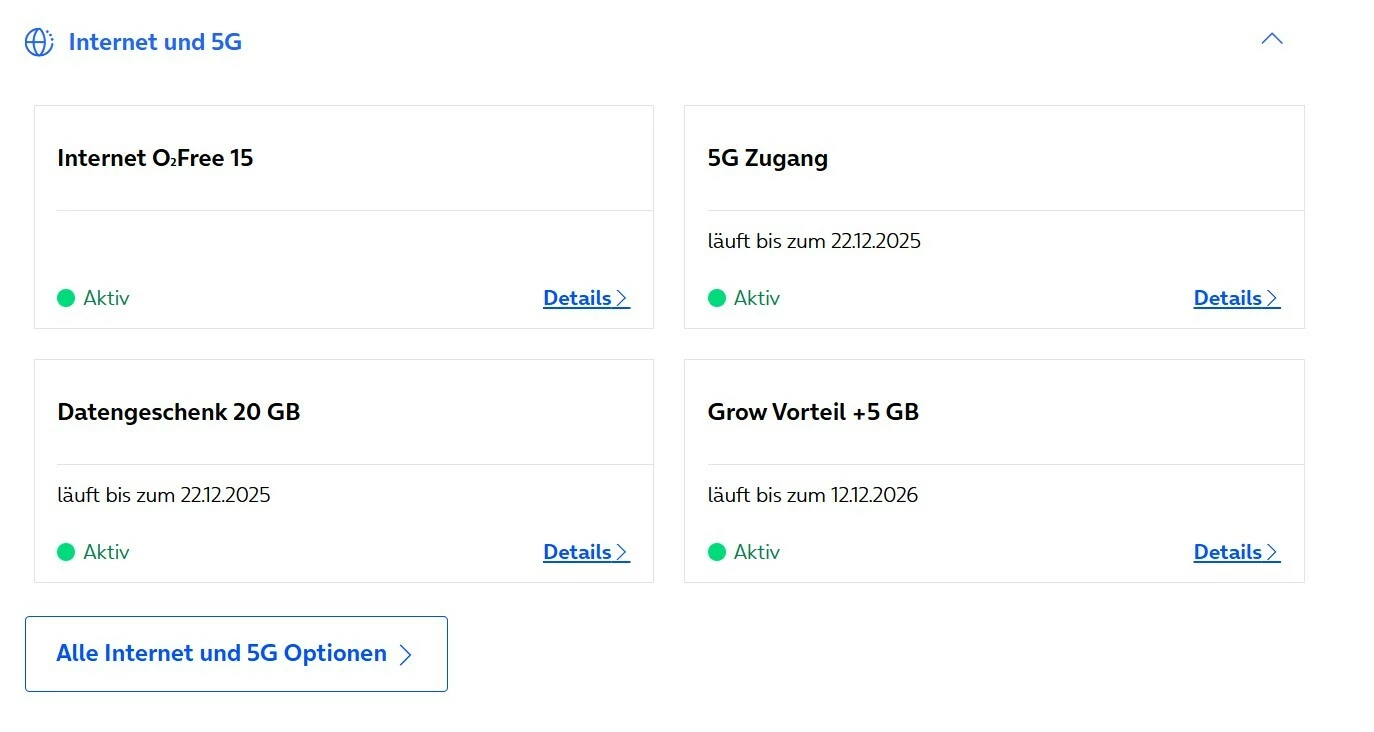Click the globe icon beside Internet und 5G
This screenshot has height=732, width=1374.
[x=39, y=42]
